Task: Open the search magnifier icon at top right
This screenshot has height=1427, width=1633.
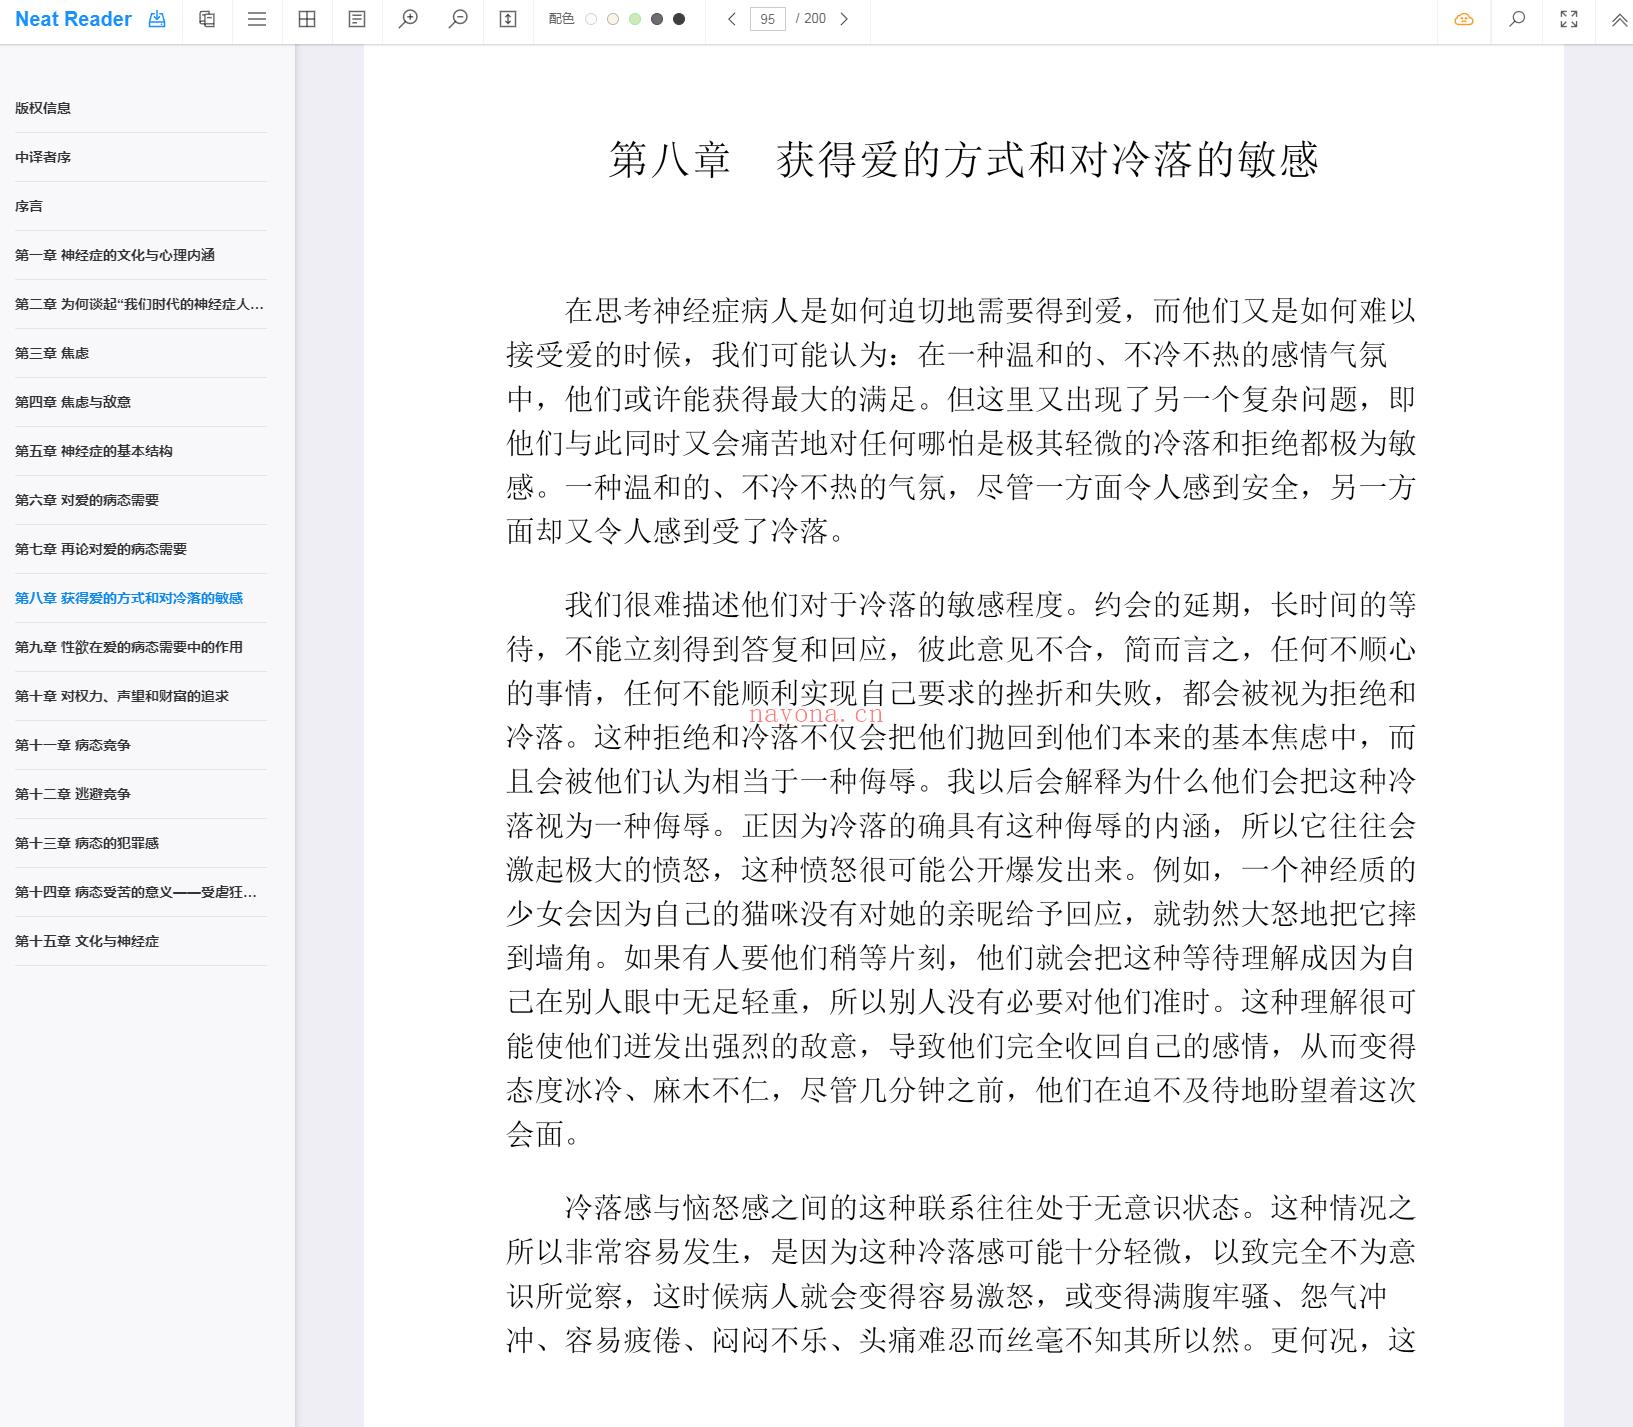Action: [x=1517, y=19]
